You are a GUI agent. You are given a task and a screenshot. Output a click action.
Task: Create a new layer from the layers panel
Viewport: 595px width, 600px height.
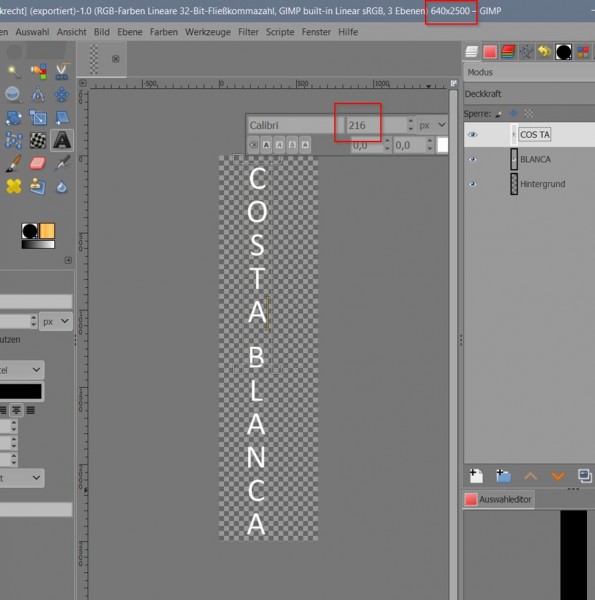point(476,476)
